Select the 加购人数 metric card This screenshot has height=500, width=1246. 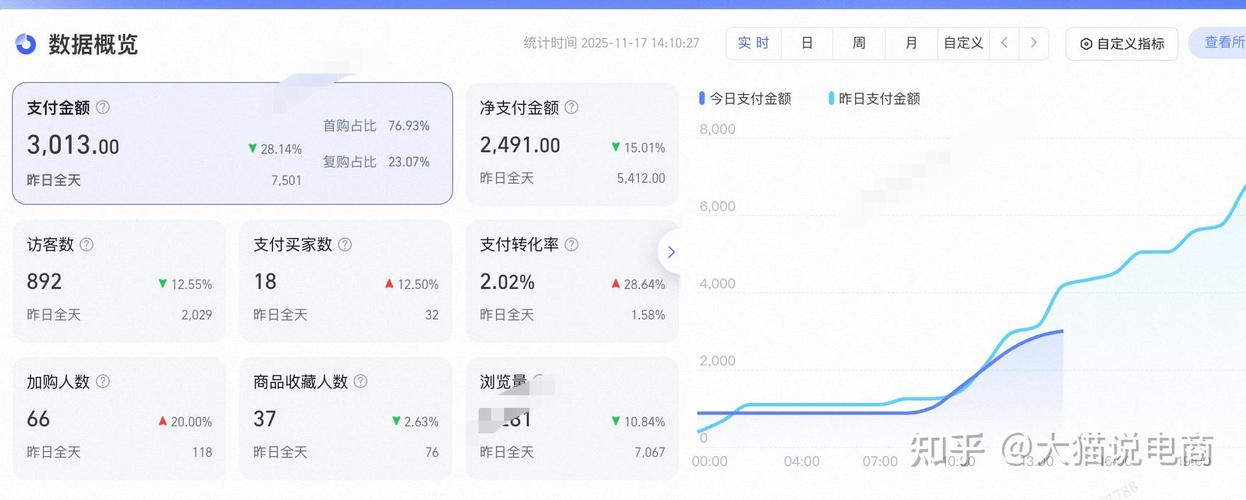[119, 418]
